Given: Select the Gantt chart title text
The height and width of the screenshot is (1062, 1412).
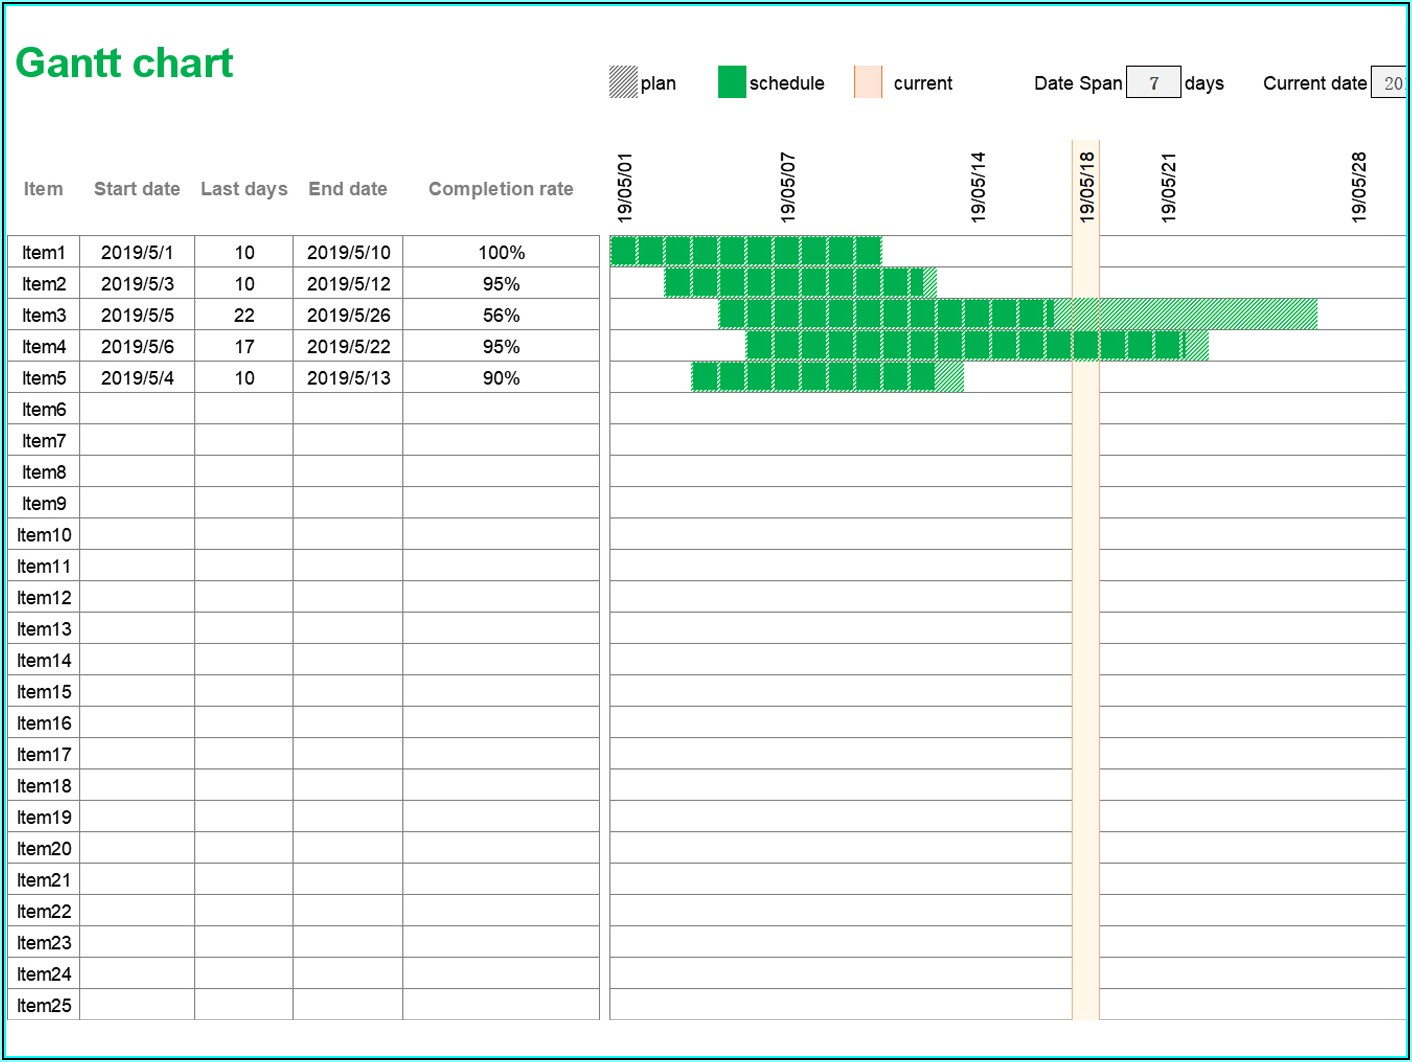Looking at the screenshot, I should [124, 63].
